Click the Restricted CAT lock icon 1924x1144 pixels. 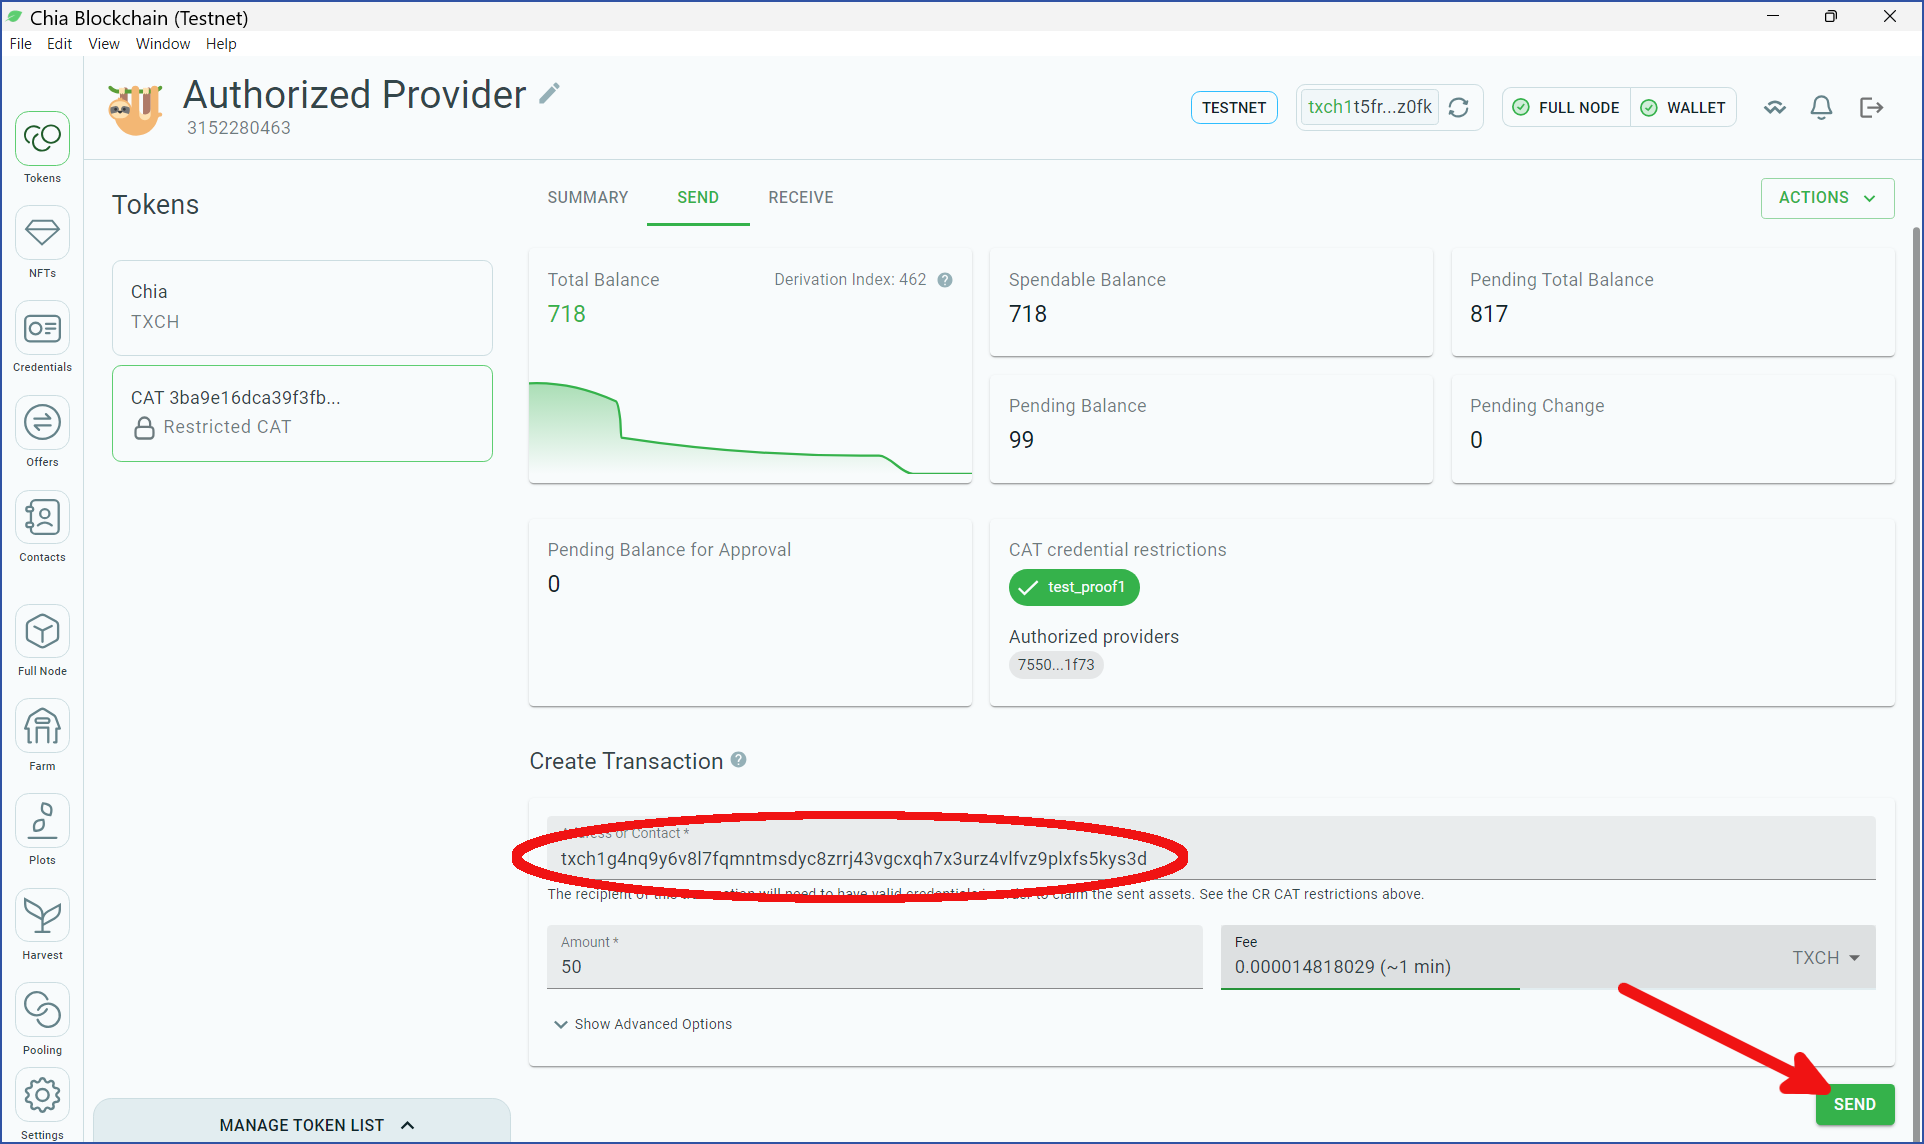pos(145,428)
